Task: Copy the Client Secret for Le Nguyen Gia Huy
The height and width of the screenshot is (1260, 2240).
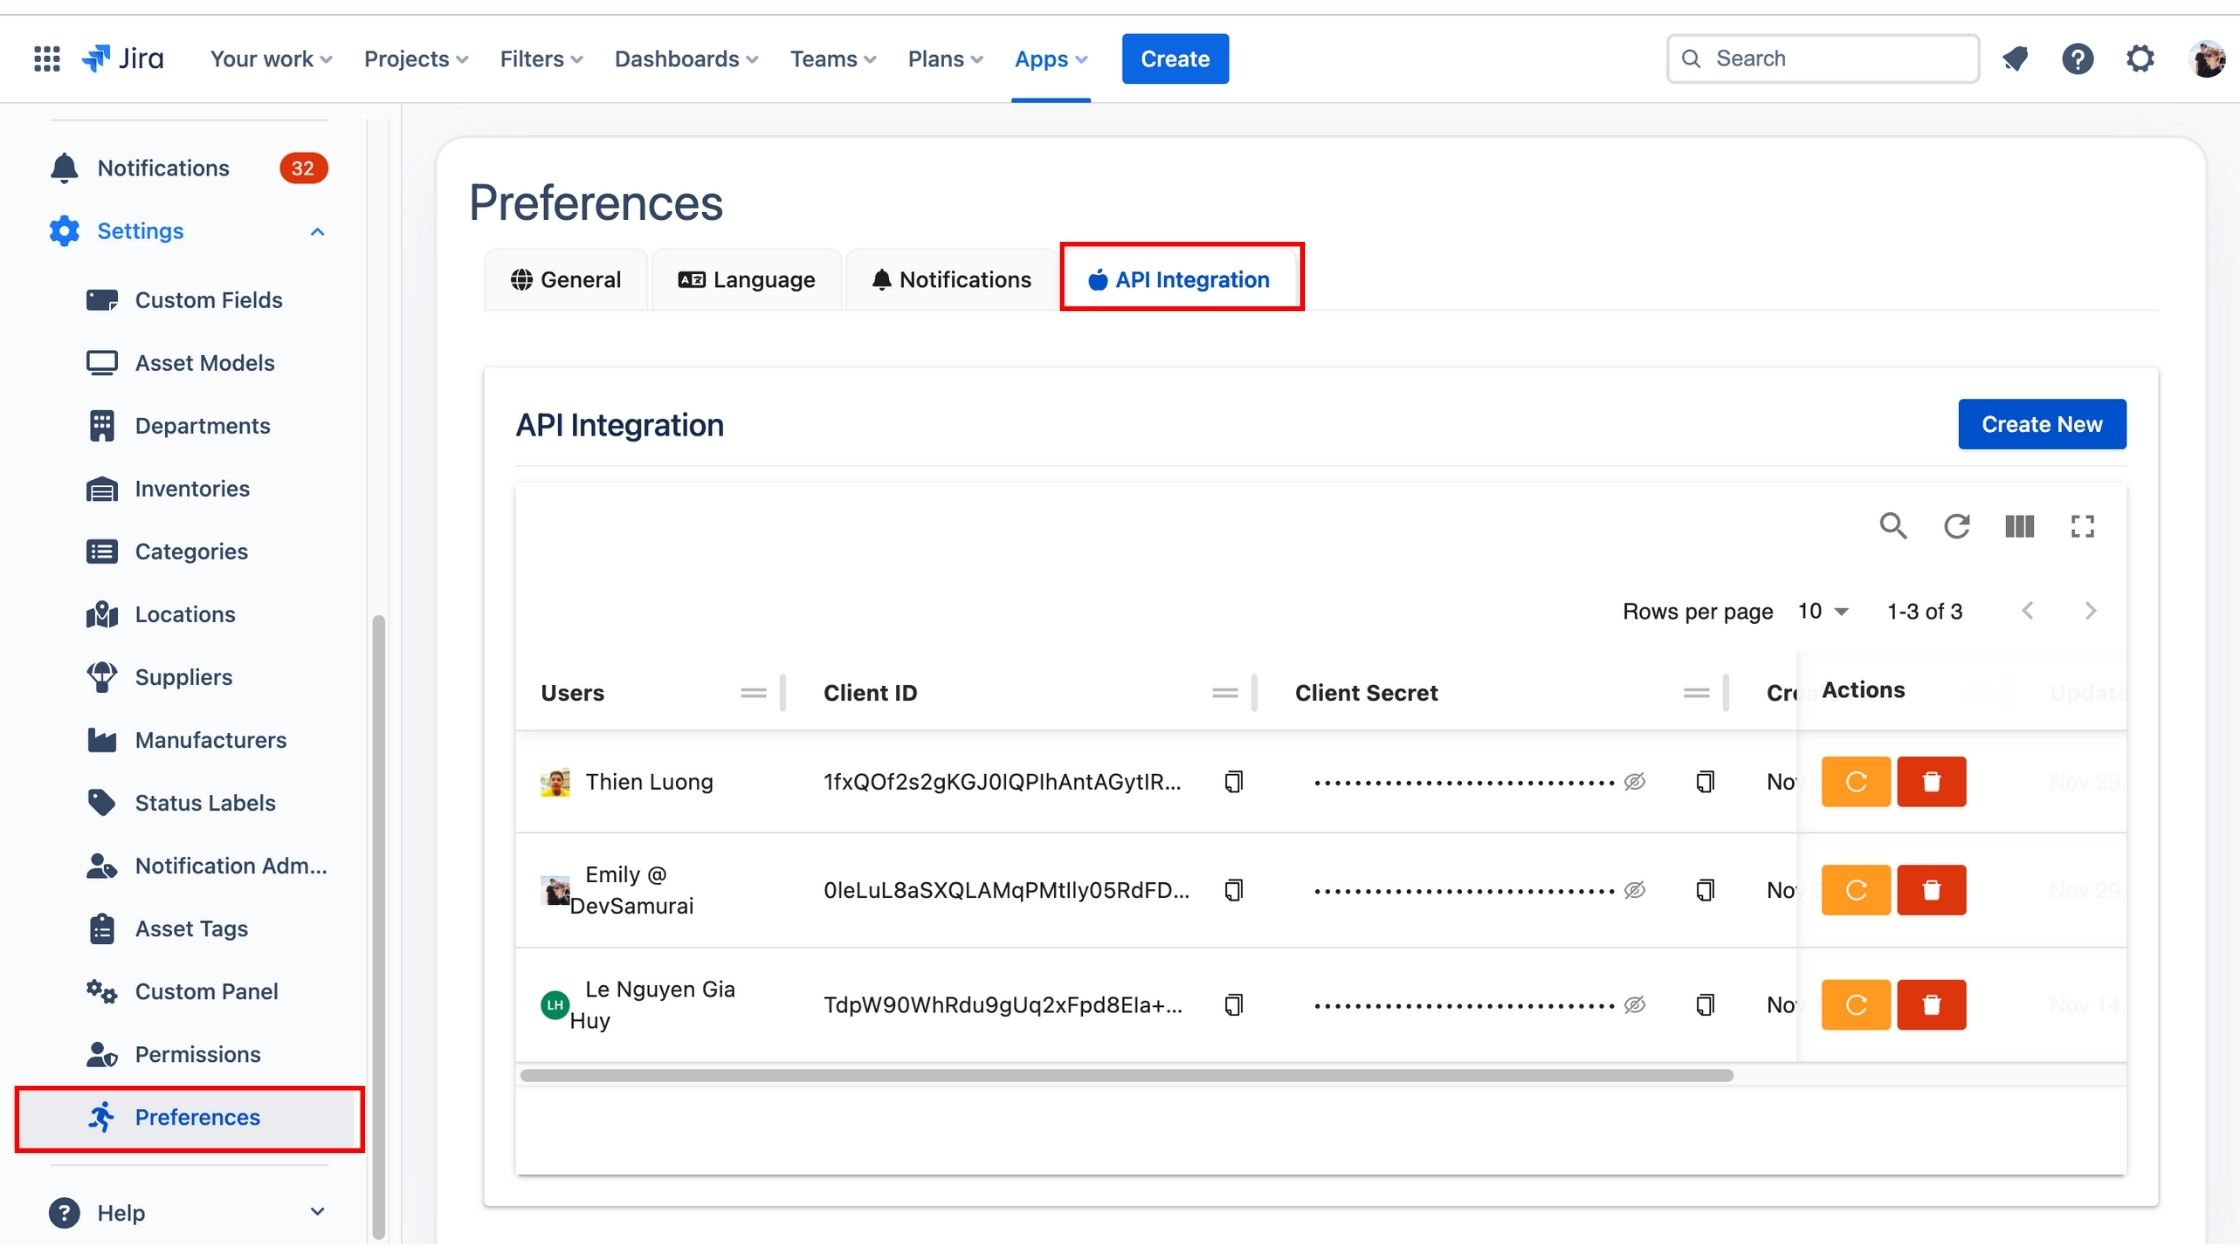Action: (1705, 1005)
